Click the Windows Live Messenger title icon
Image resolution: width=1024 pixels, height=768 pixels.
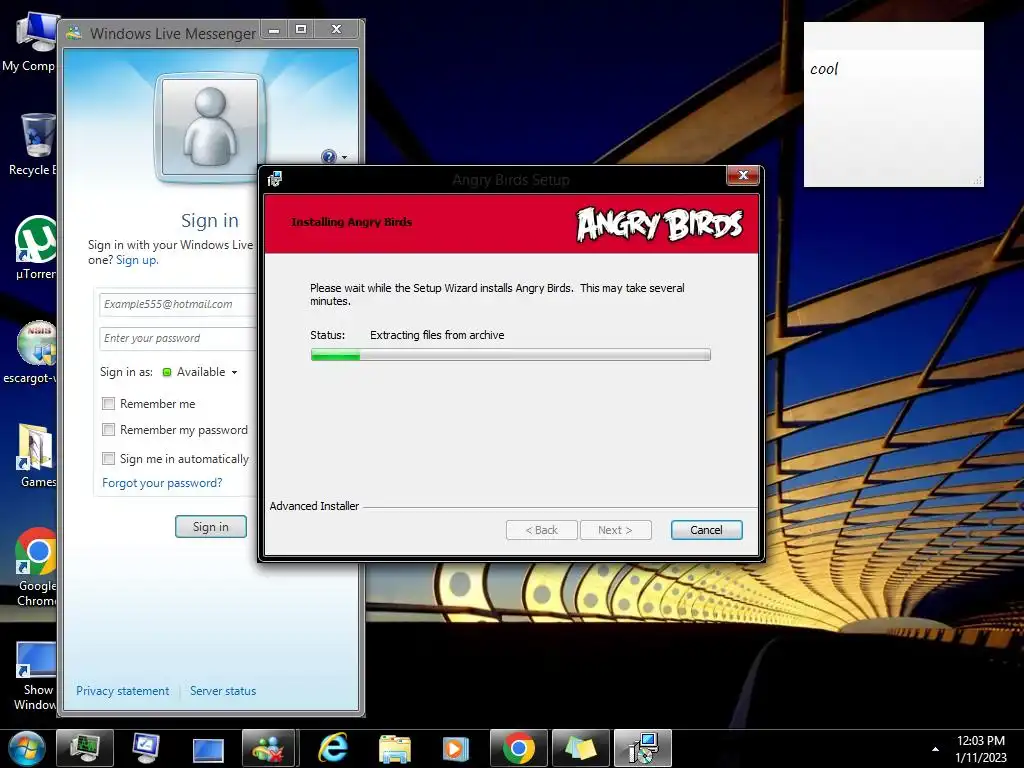[74, 33]
